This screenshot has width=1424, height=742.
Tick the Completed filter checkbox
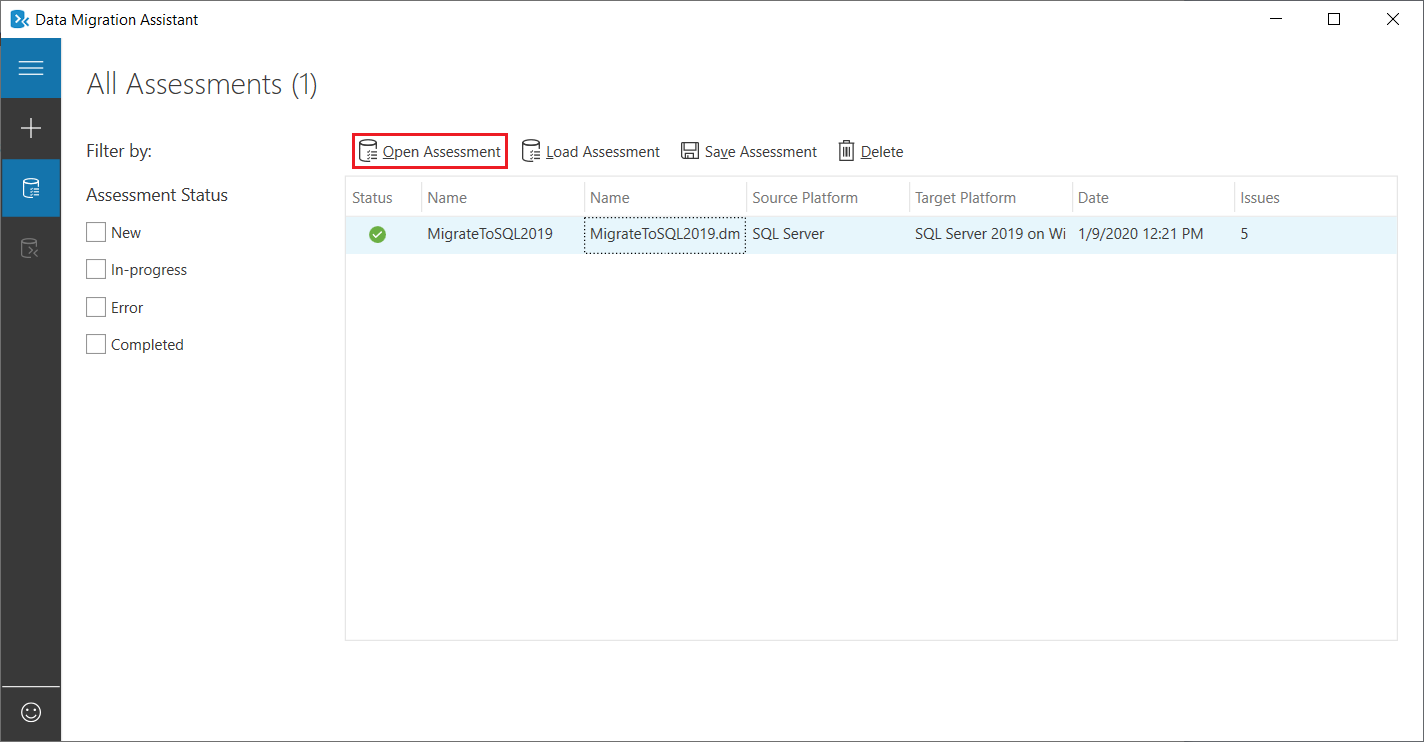[x=96, y=344]
